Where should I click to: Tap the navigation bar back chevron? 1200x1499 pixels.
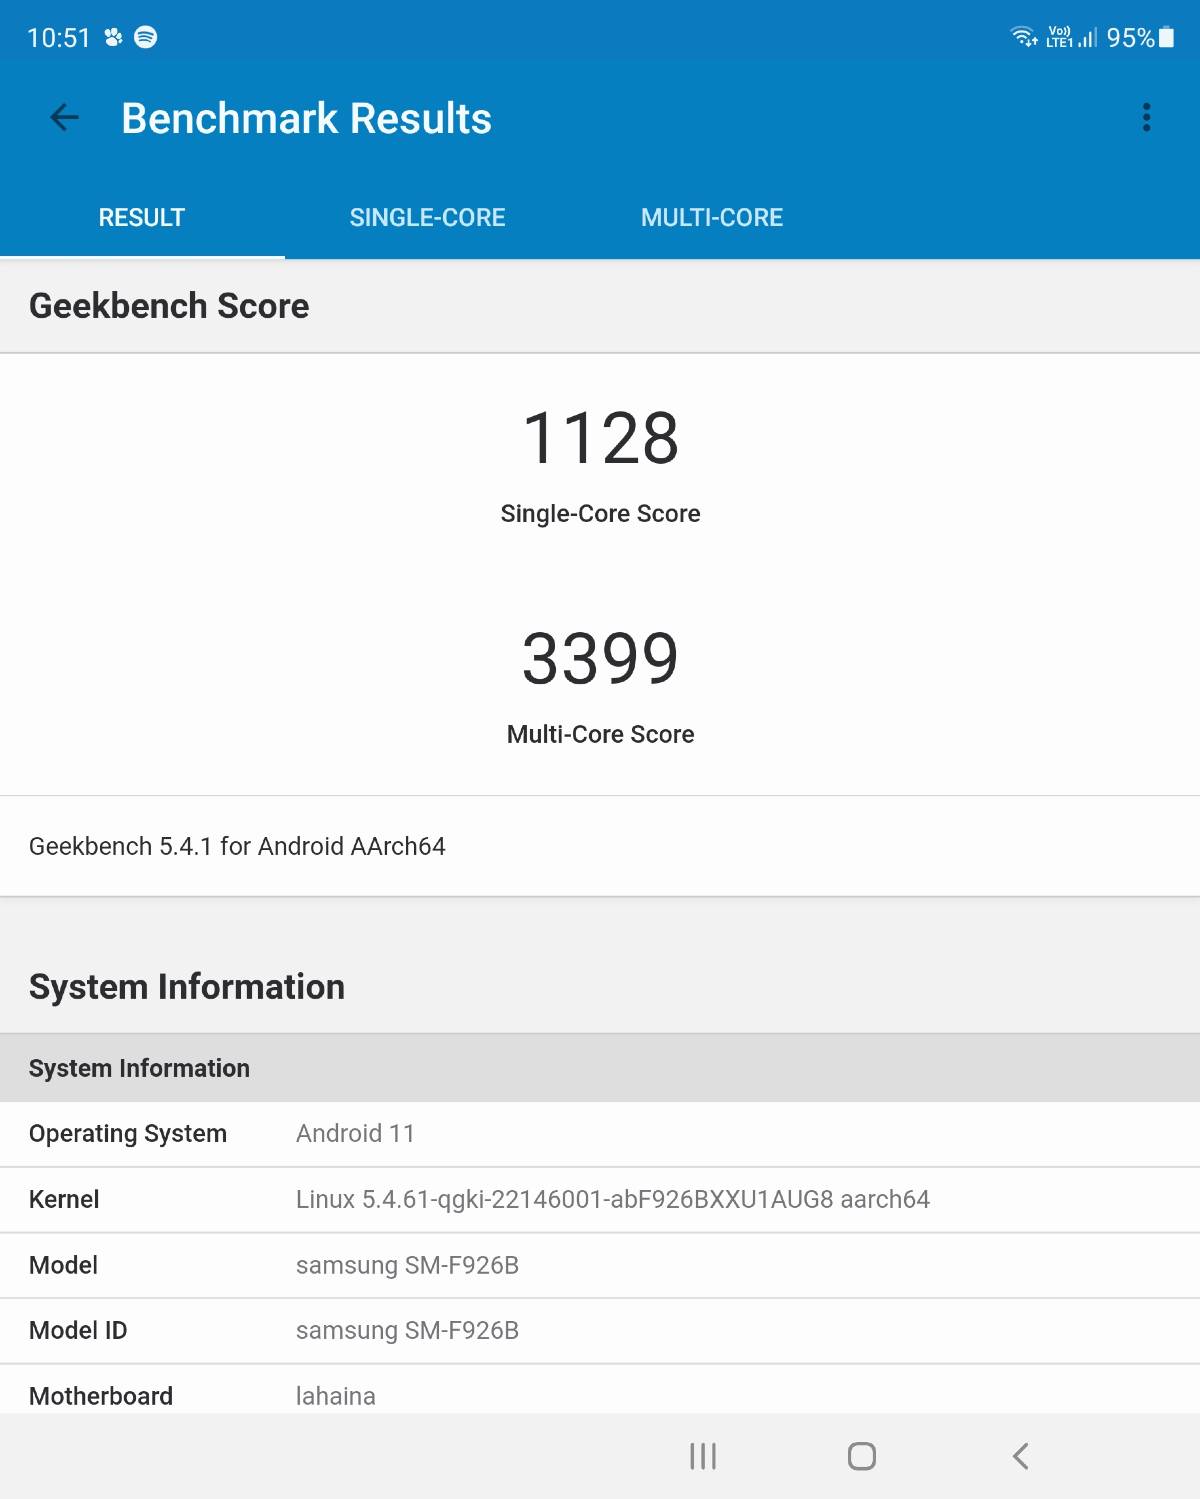tap(1021, 1456)
